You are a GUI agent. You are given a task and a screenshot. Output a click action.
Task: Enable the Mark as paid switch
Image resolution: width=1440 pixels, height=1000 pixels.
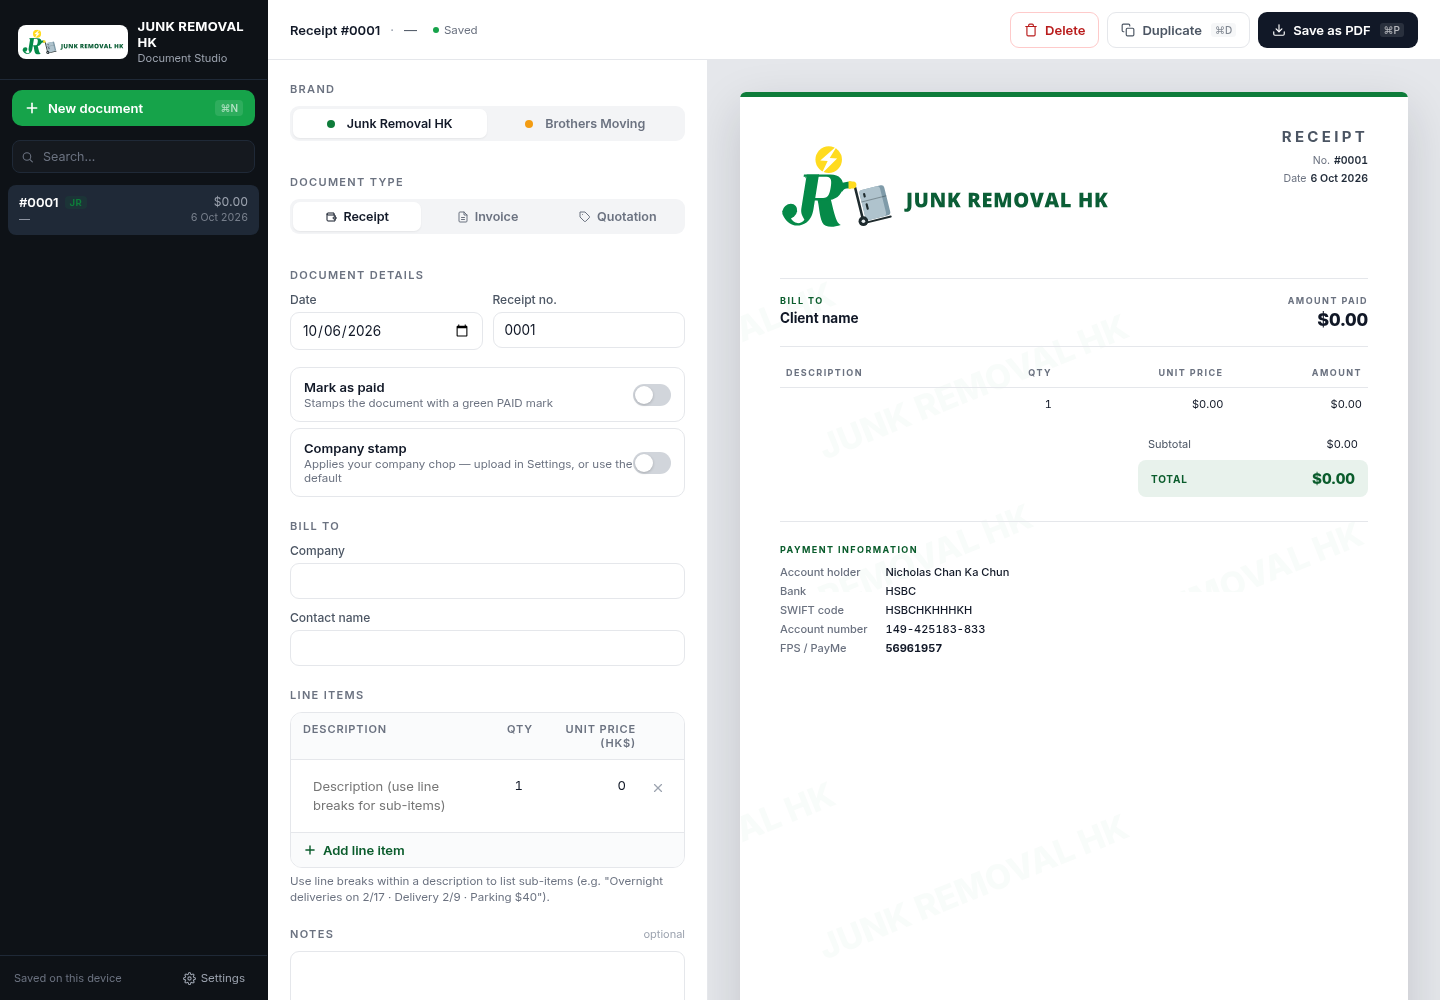[x=652, y=395]
